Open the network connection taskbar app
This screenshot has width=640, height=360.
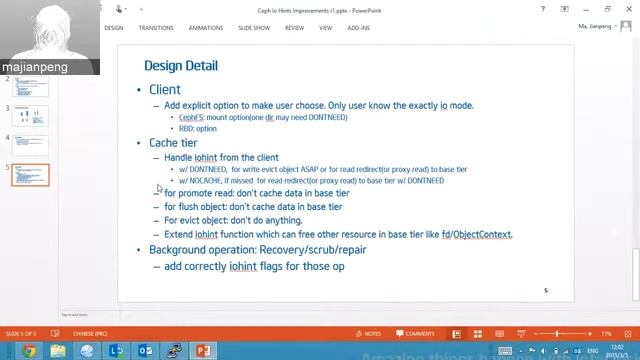click(x=174, y=351)
